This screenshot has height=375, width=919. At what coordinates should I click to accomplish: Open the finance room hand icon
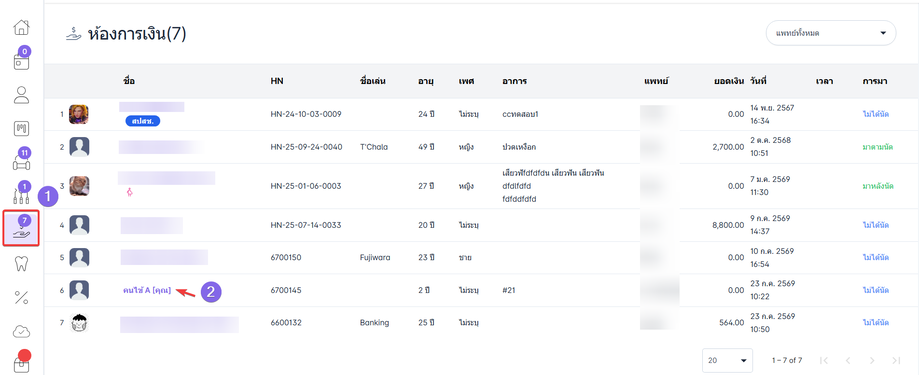point(21,229)
